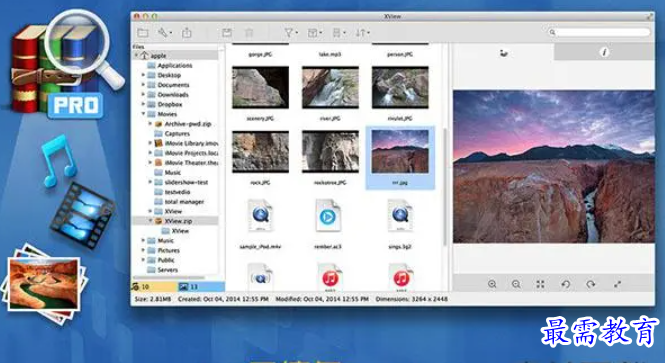665x363 pixels.
Task: Click the trash delete toolbar icon
Action: [x=249, y=33]
